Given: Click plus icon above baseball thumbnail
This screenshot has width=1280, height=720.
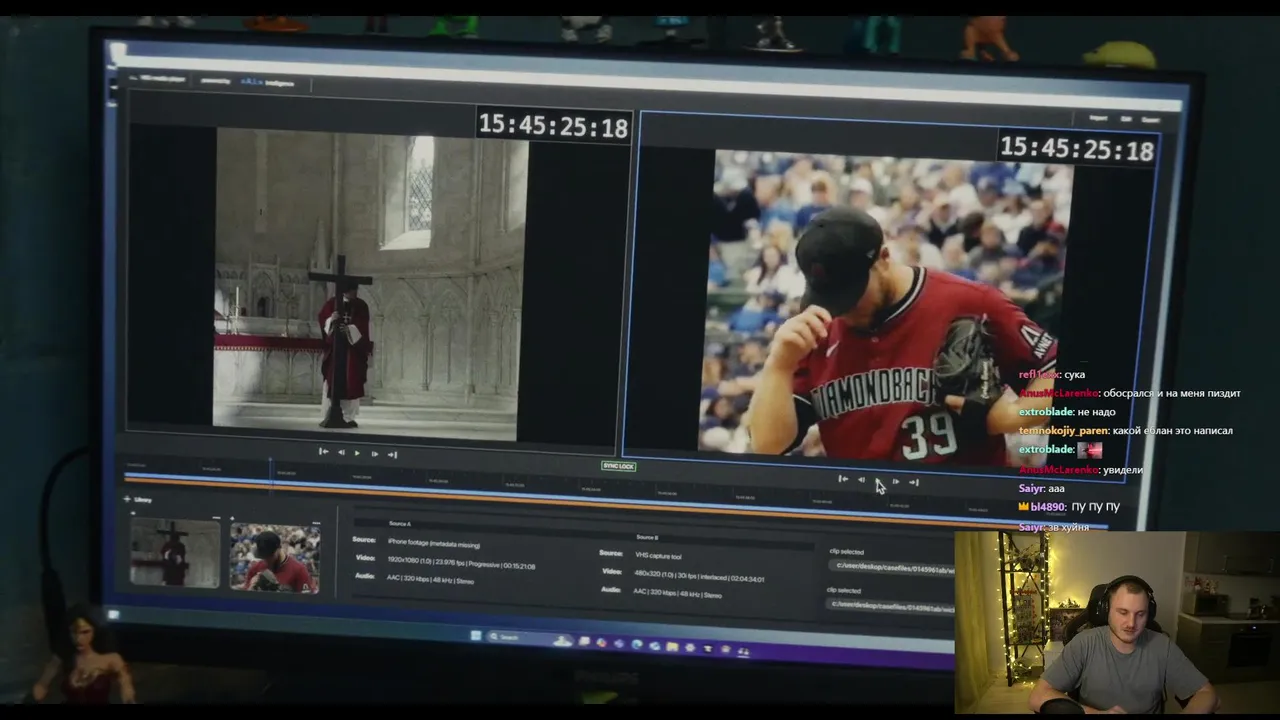Looking at the screenshot, I should [232, 518].
